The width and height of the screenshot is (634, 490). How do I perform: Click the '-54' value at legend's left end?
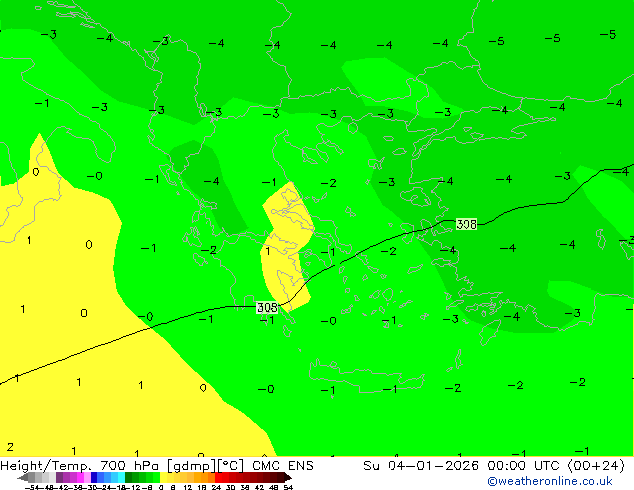pos(32,488)
